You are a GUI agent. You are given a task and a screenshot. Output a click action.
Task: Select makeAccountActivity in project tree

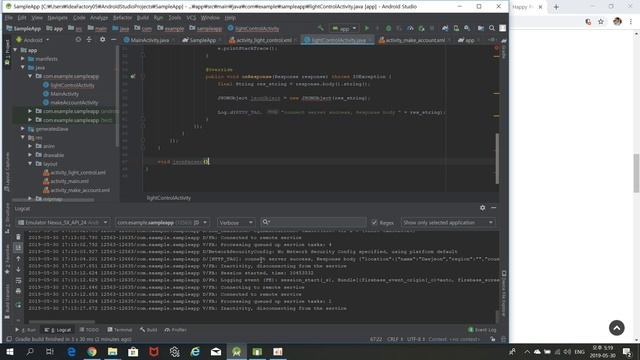pos(74,103)
